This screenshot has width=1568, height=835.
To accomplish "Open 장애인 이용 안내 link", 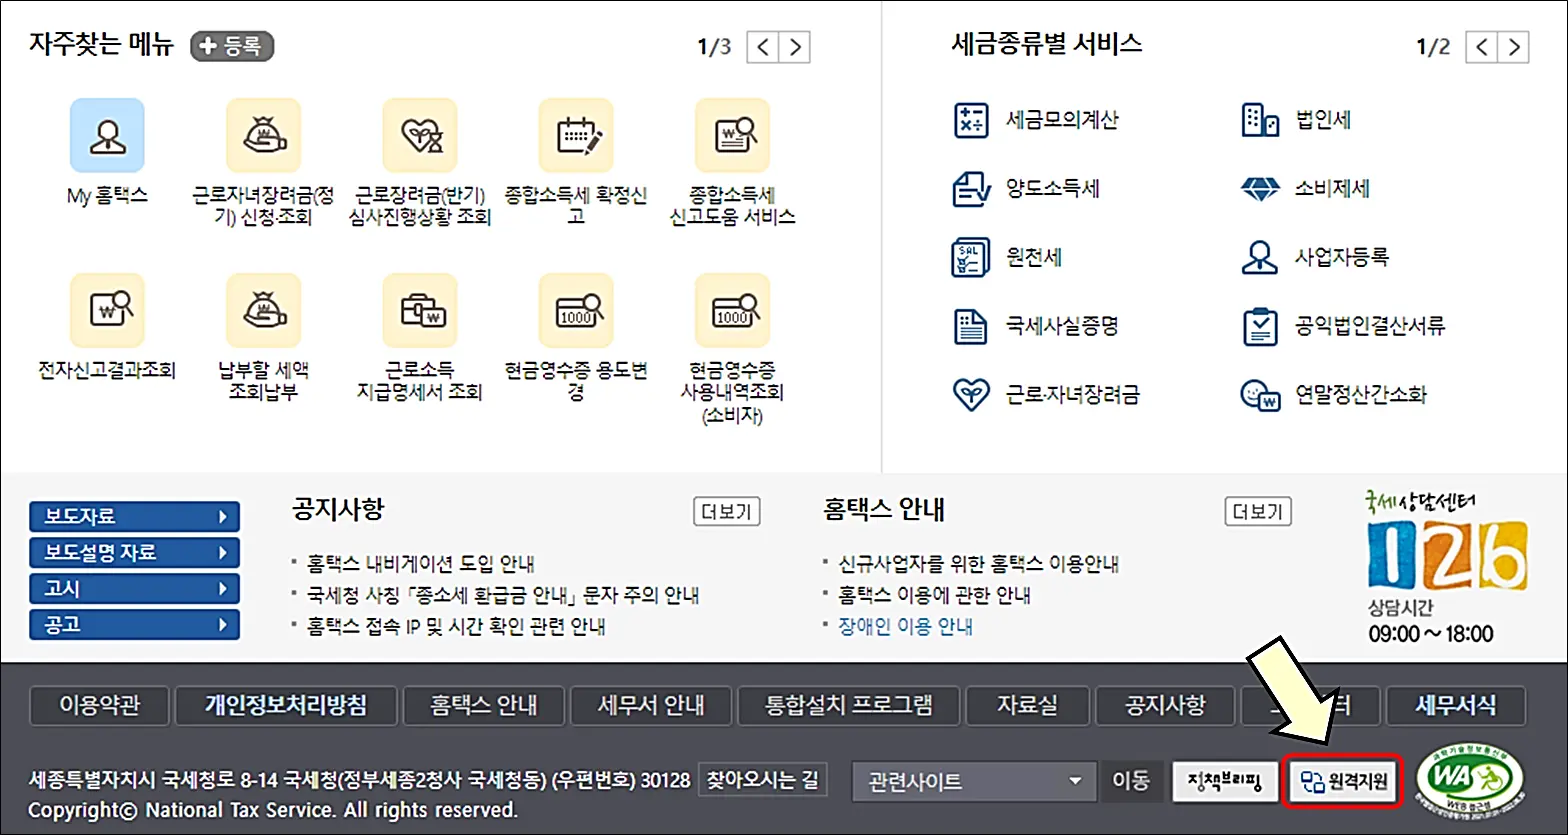I will (906, 626).
